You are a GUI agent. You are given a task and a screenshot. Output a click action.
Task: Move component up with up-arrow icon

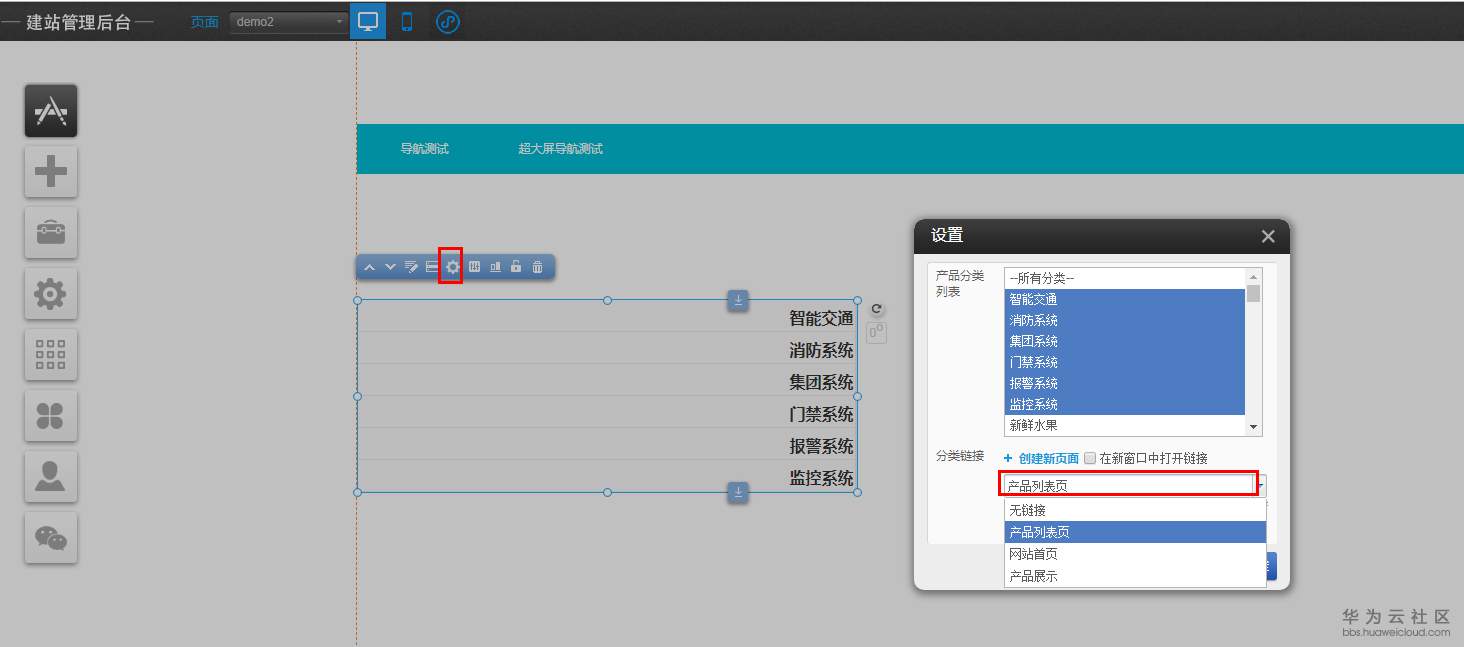point(369,267)
